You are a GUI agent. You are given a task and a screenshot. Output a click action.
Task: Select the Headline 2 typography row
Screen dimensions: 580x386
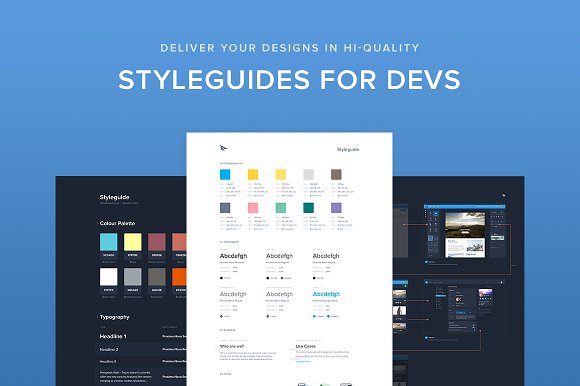(x=141, y=349)
